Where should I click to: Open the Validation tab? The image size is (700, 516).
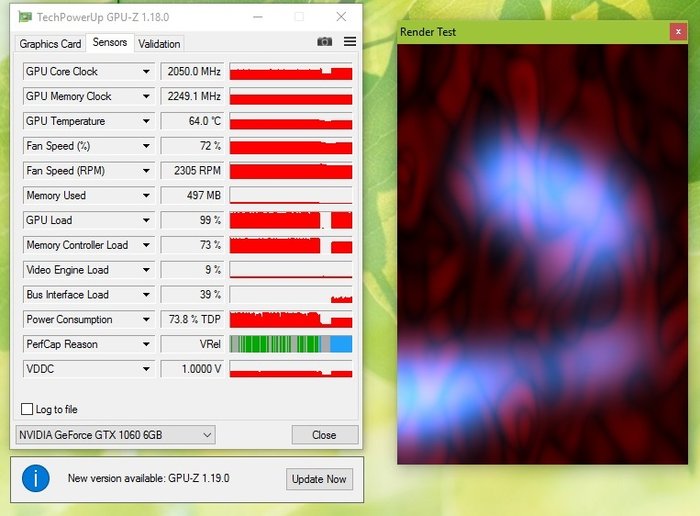click(x=159, y=44)
